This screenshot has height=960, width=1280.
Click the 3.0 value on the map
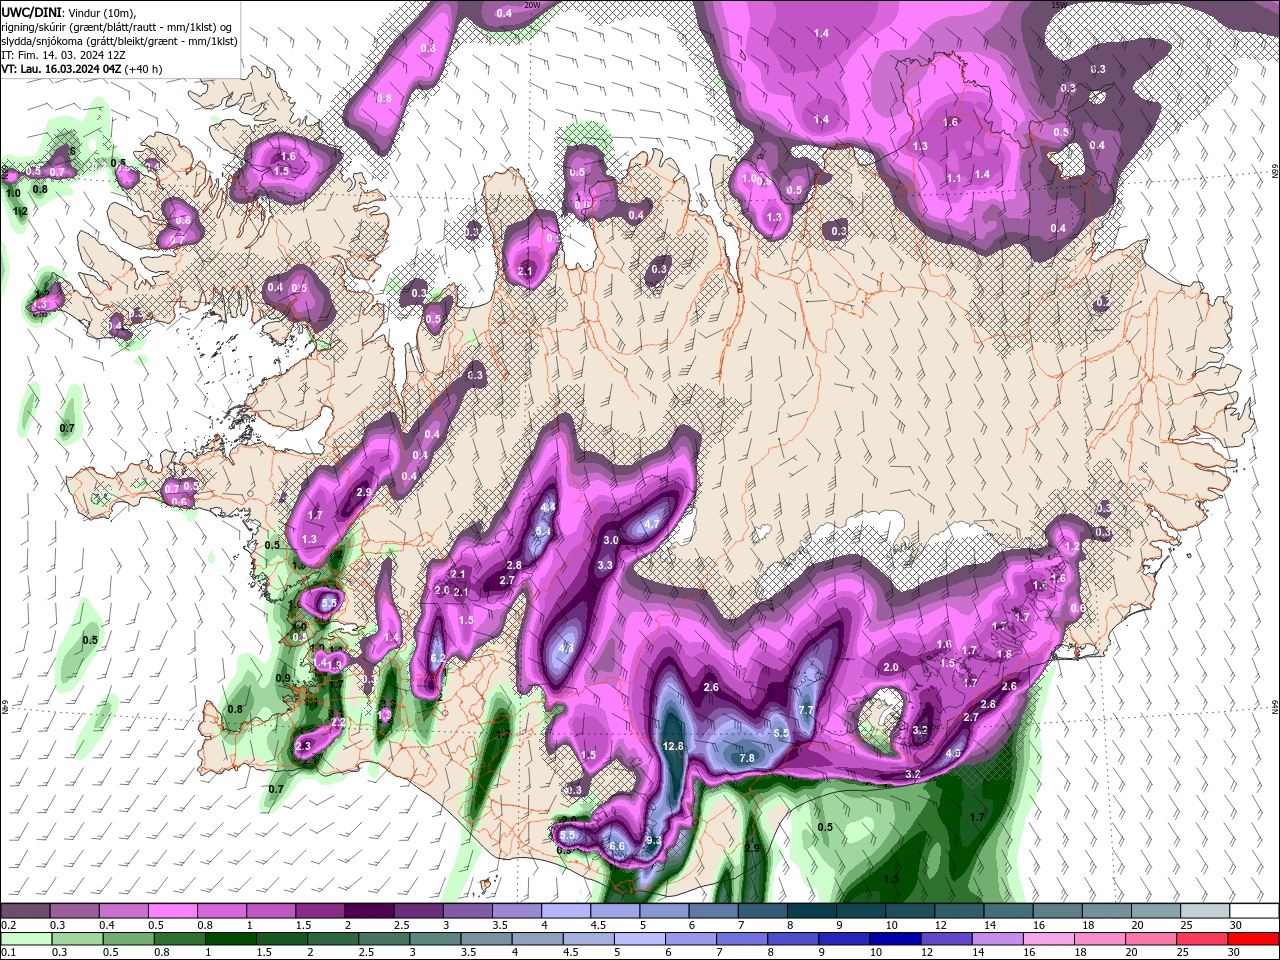(x=611, y=540)
